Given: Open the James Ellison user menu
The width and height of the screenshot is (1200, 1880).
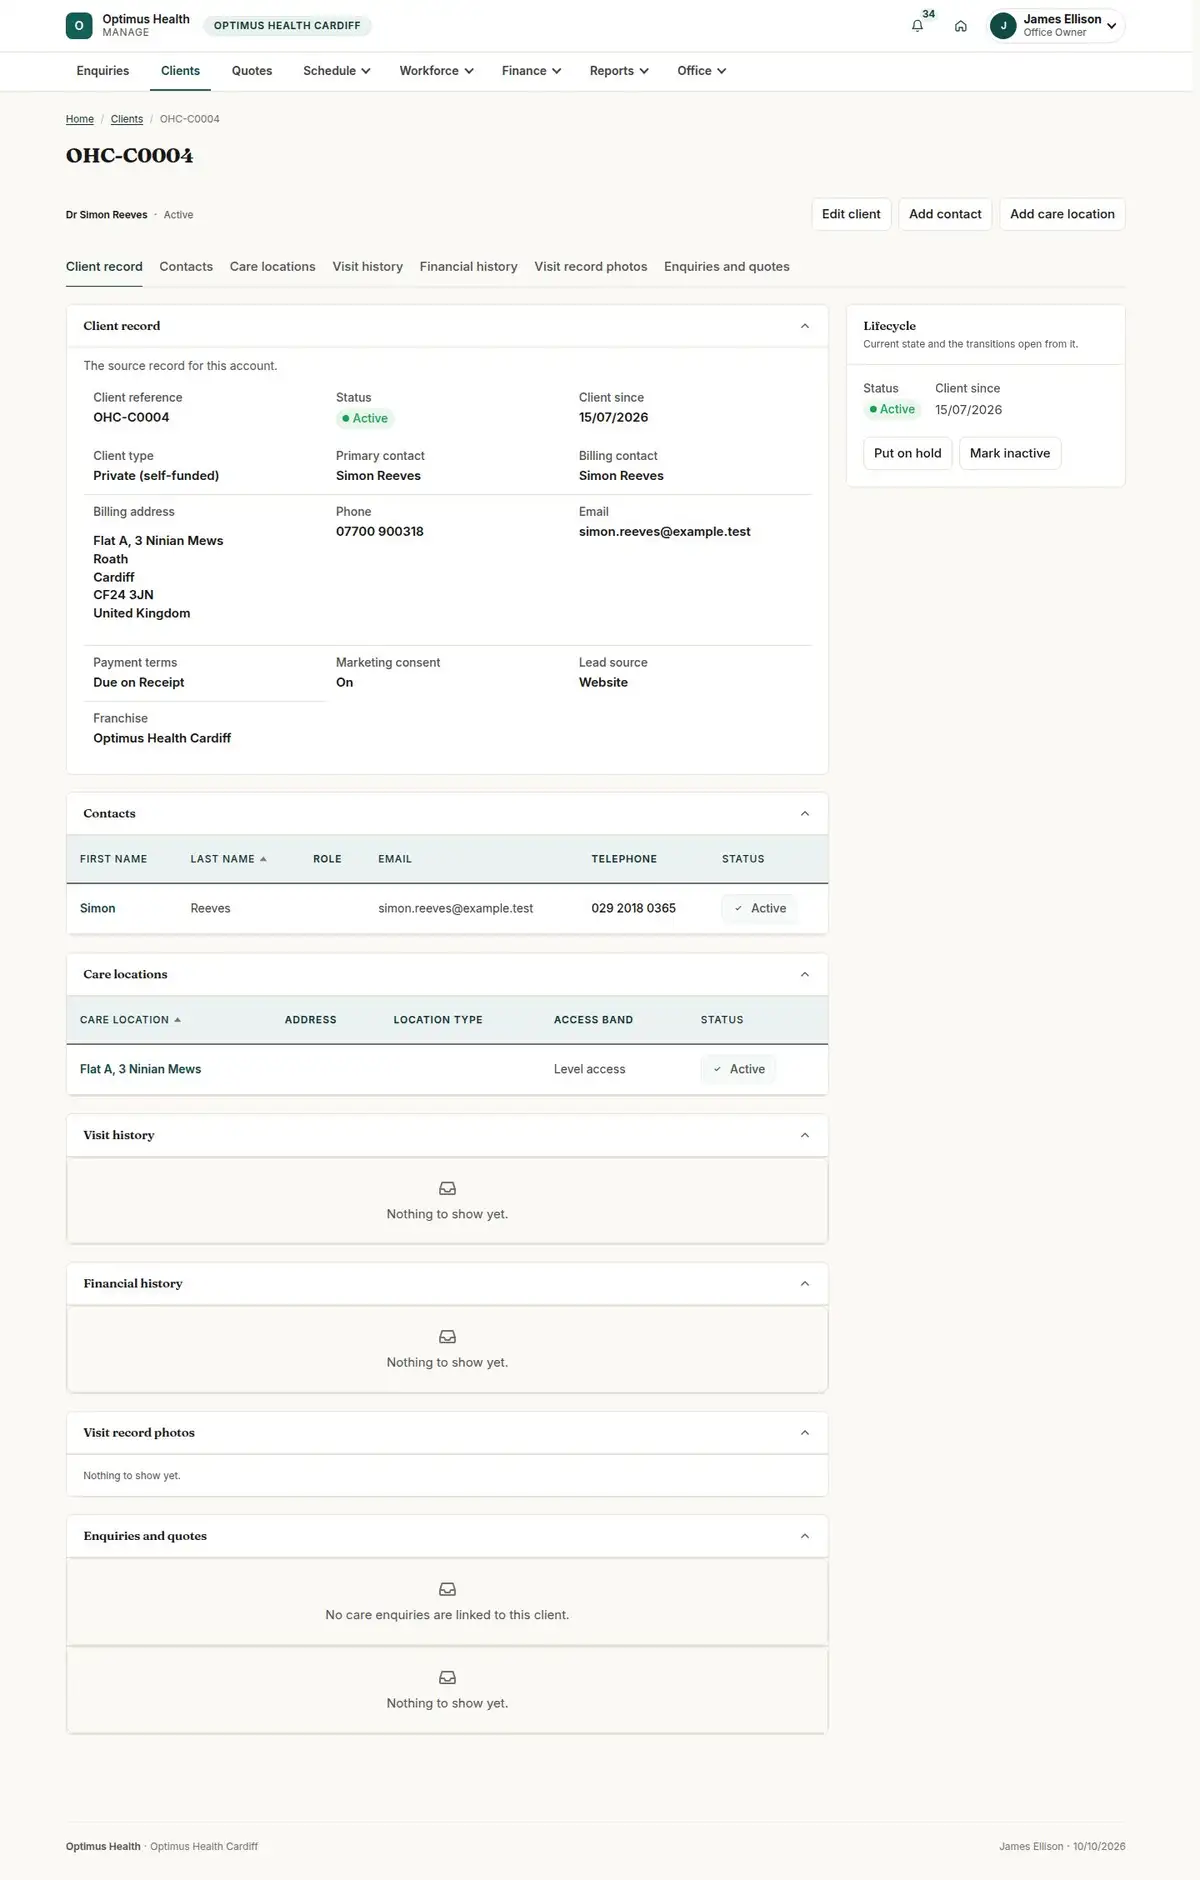Looking at the screenshot, I should 1056,26.
